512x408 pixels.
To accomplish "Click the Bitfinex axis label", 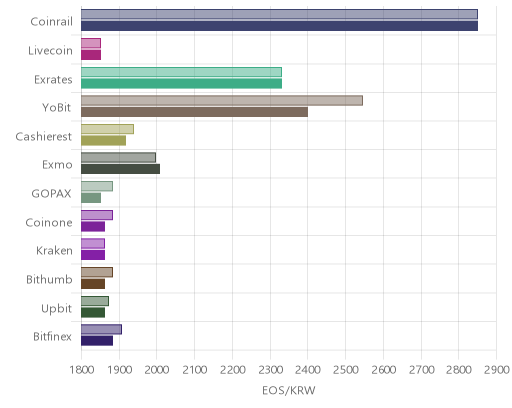I will 52,337.
